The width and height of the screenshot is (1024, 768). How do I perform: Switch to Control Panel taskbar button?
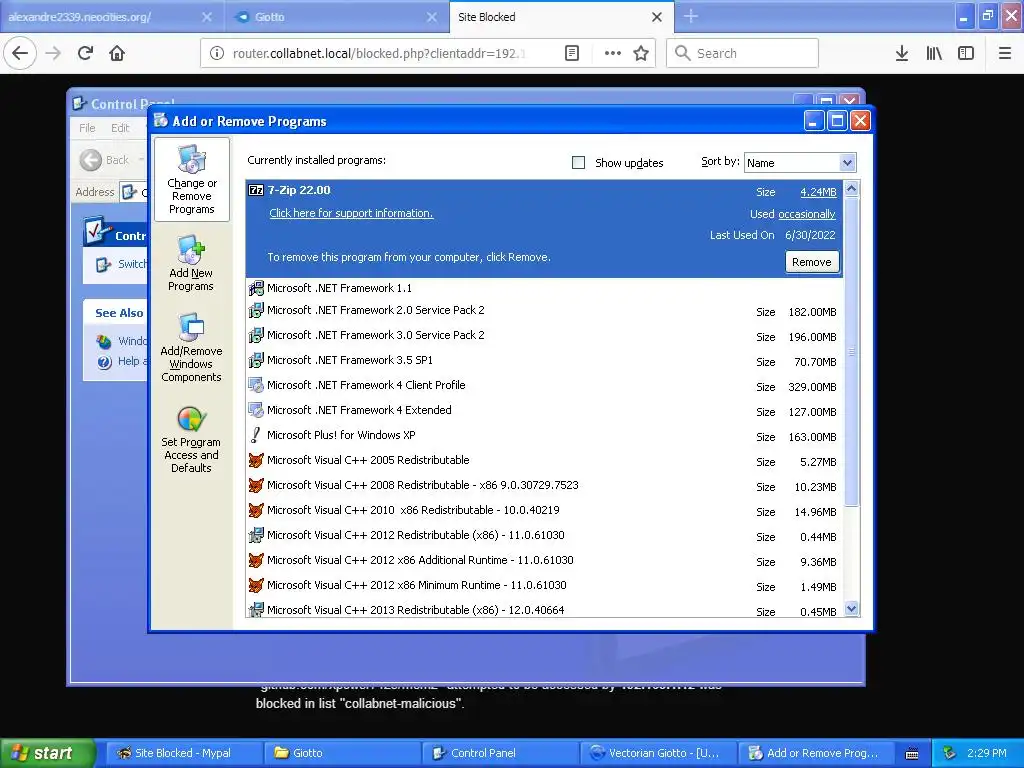pos(500,753)
